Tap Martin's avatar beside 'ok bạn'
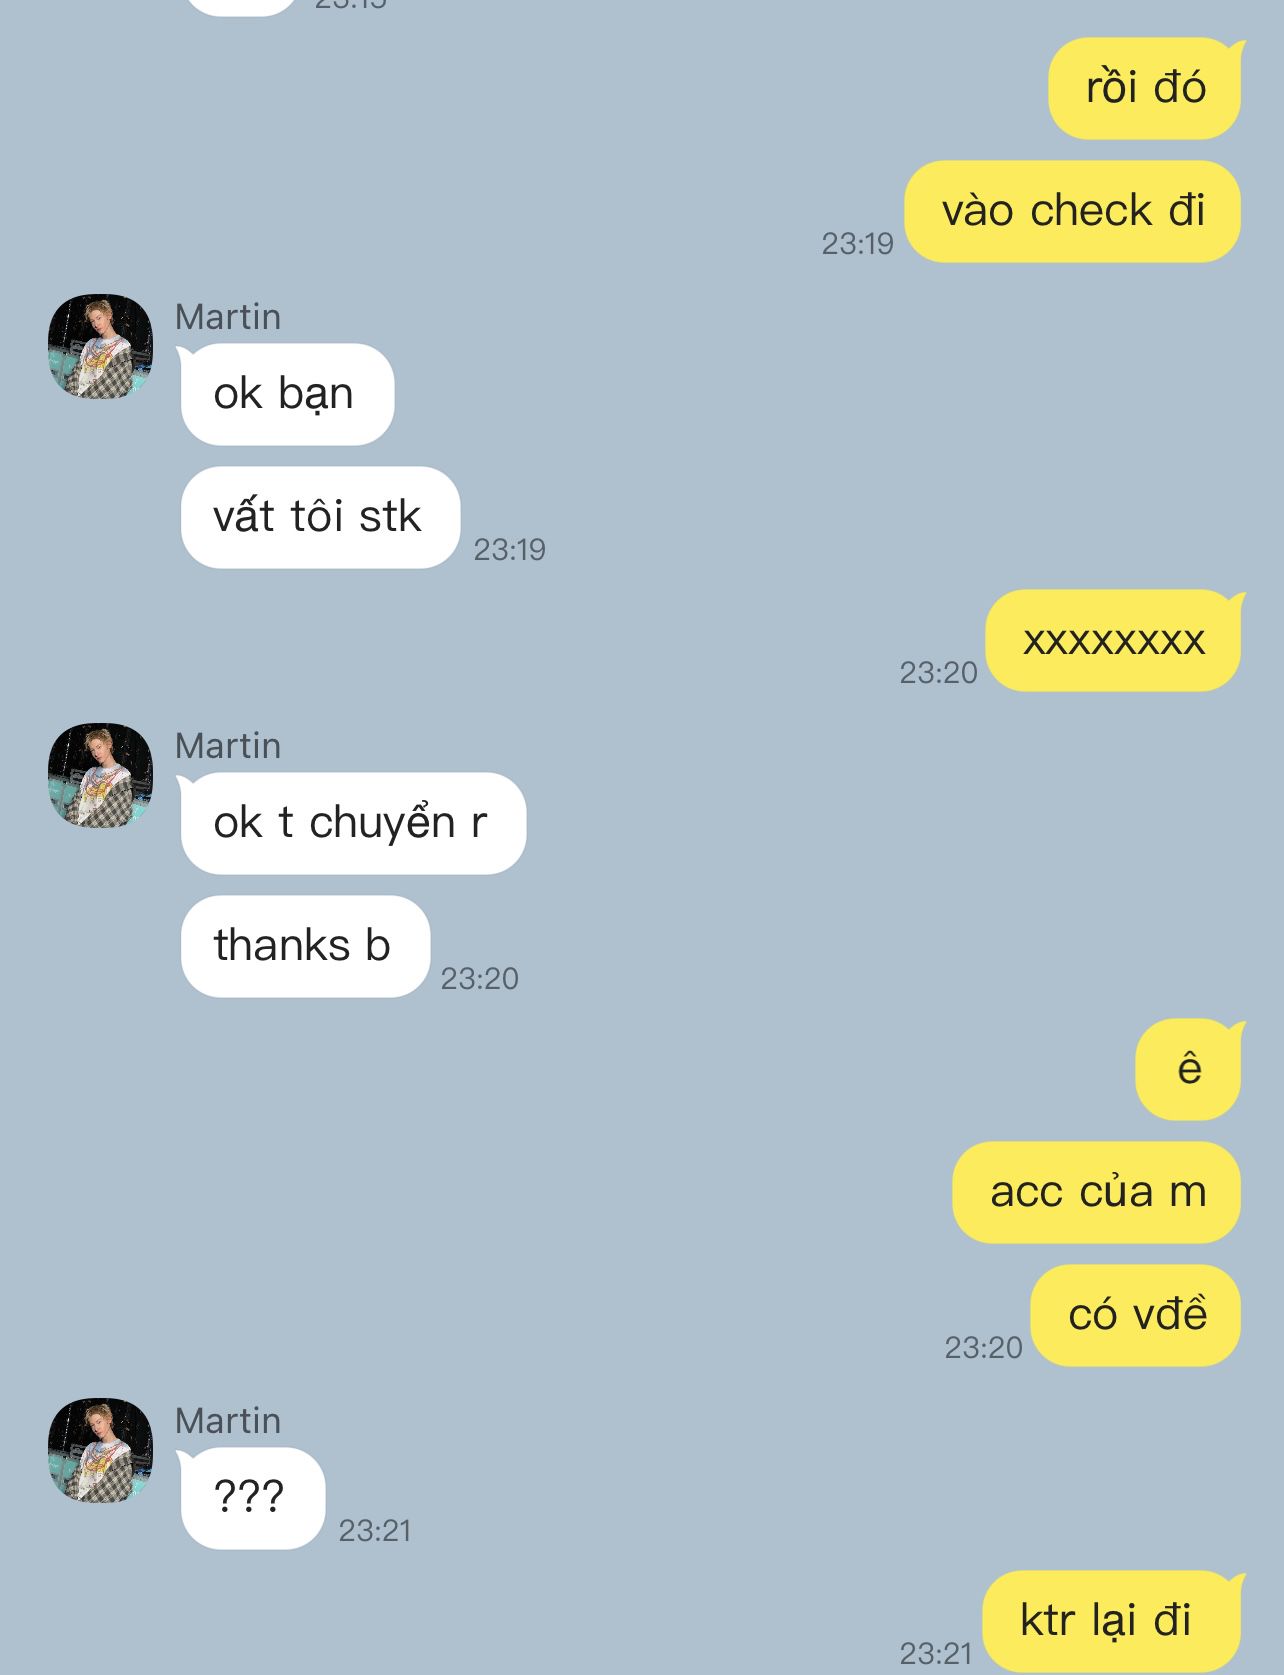This screenshot has height=1675, width=1284. pyautogui.click(x=100, y=346)
